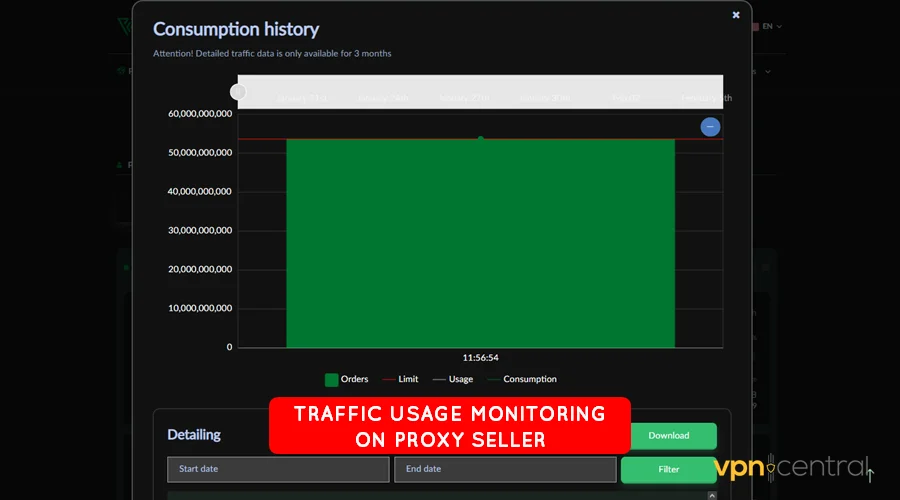This screenshot has height=500, width=900.
Task: Click the Consumption history title
Action: [x=236, y=29]
